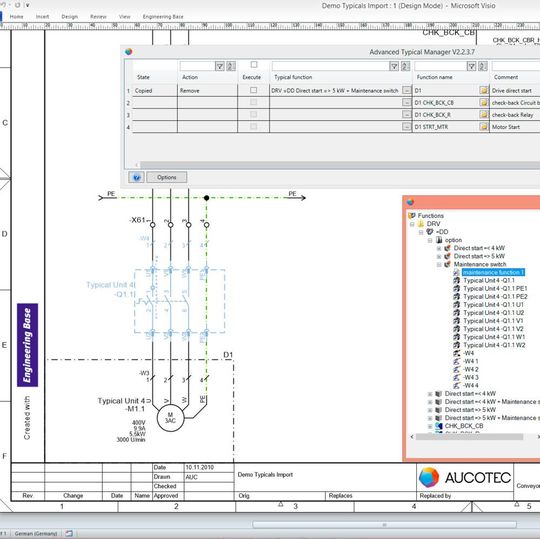Open the Design ribbon tab

click(70, 17)
